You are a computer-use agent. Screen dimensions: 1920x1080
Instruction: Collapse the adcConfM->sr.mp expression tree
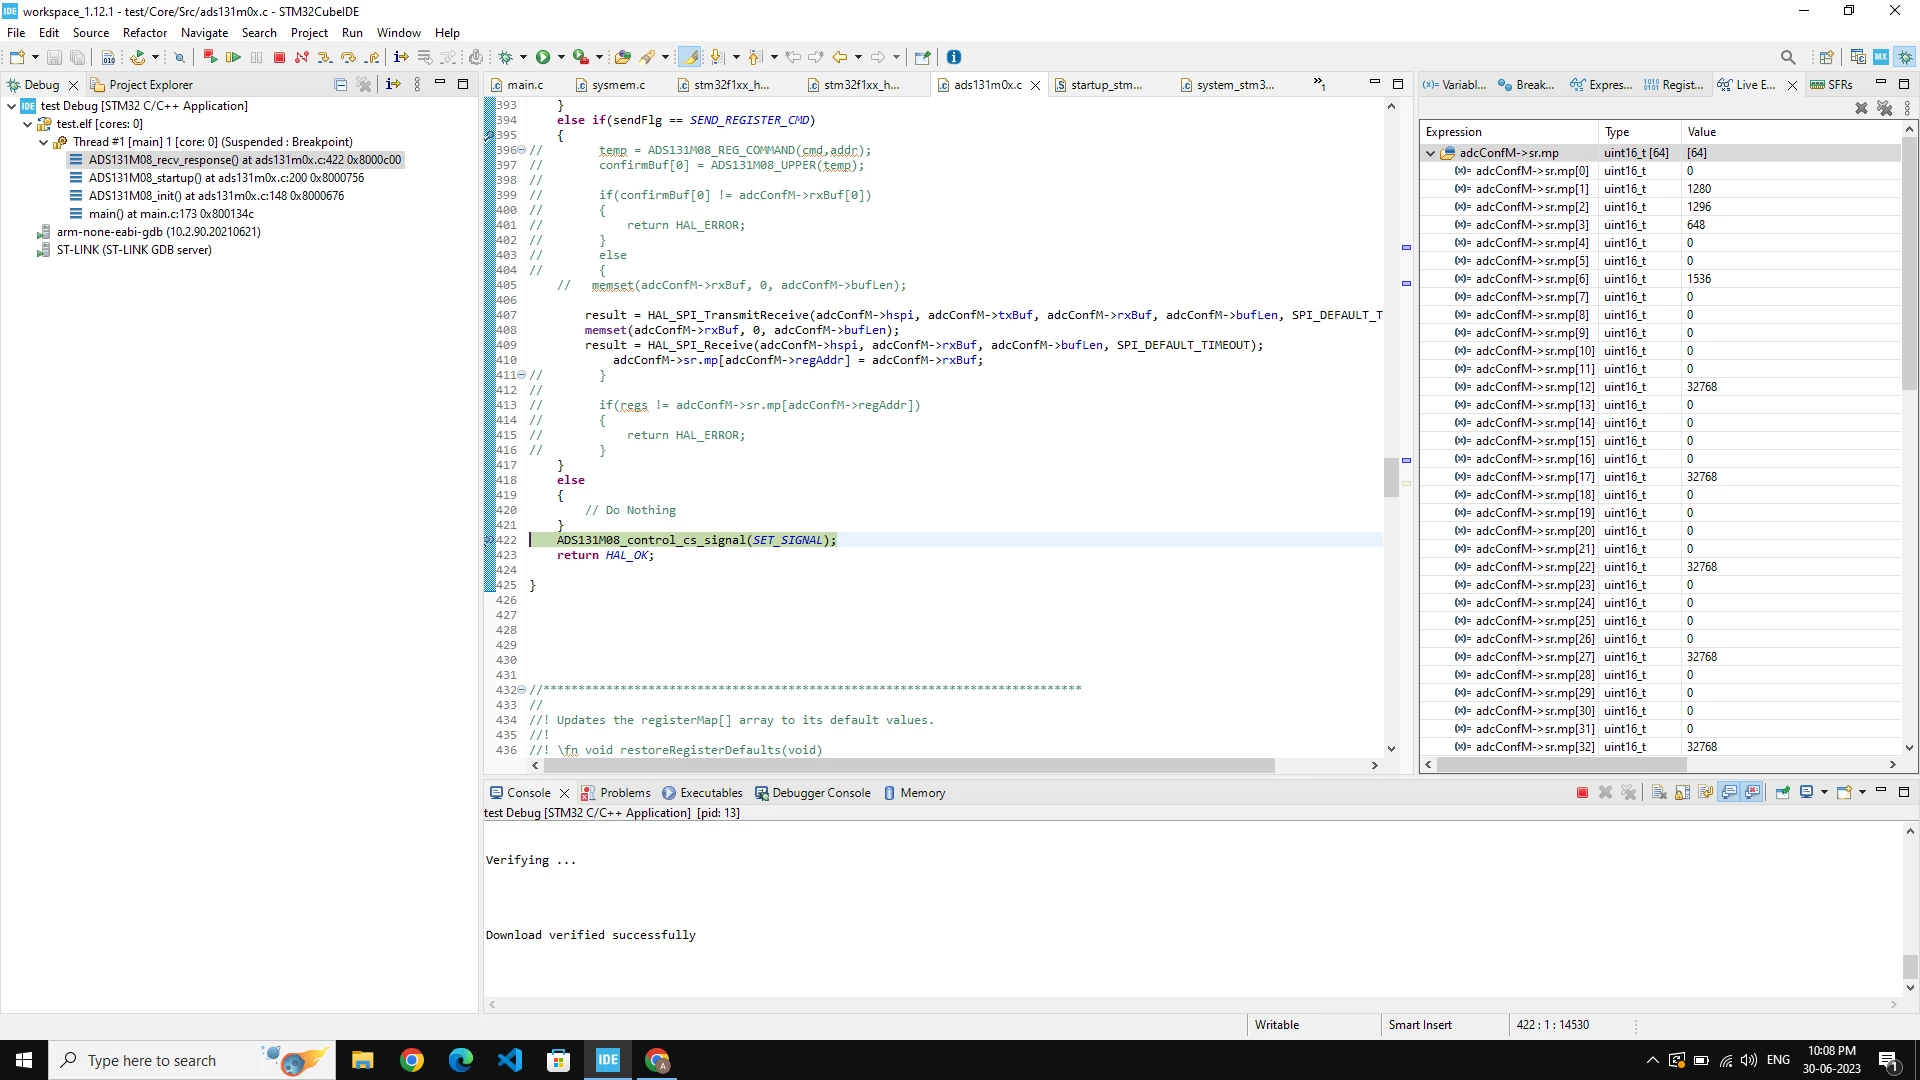(x=1431, y=153)
